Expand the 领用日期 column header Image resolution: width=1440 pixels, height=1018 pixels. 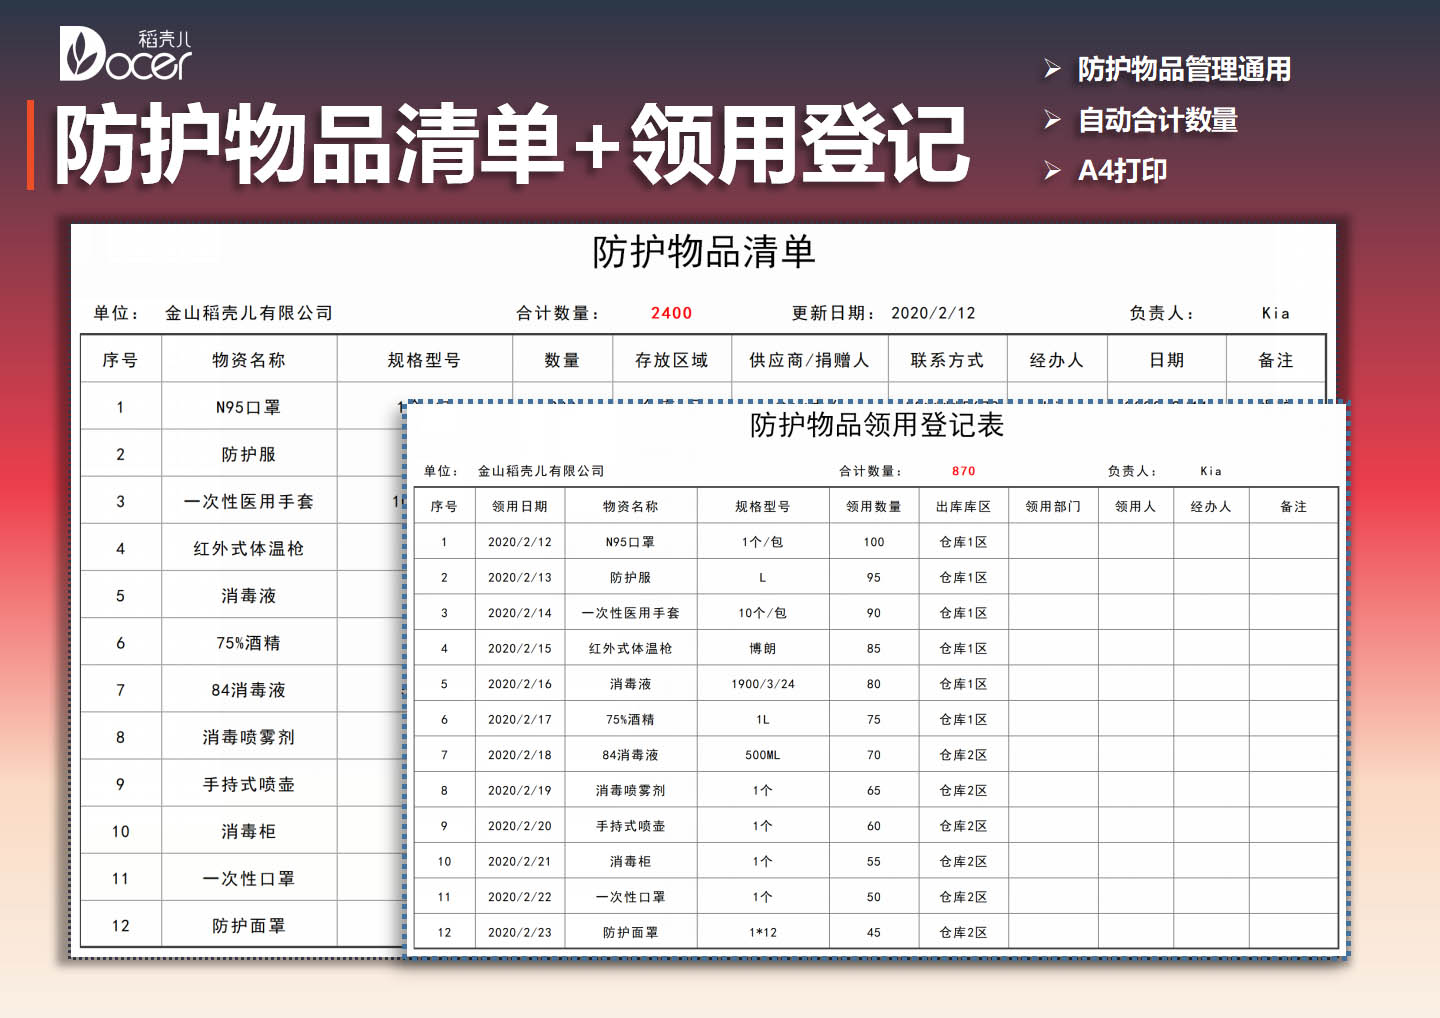(521, 506)
